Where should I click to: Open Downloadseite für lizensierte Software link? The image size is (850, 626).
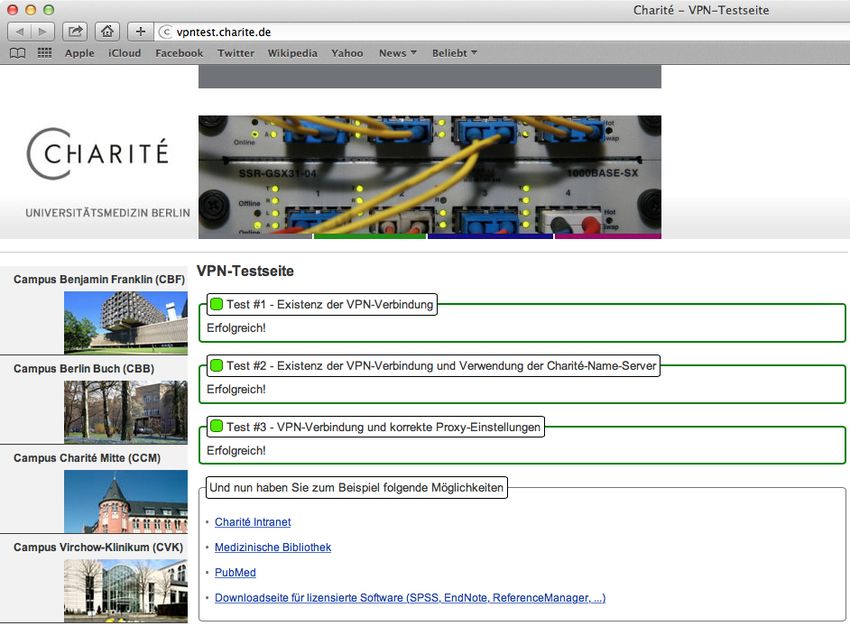(410, 598)
